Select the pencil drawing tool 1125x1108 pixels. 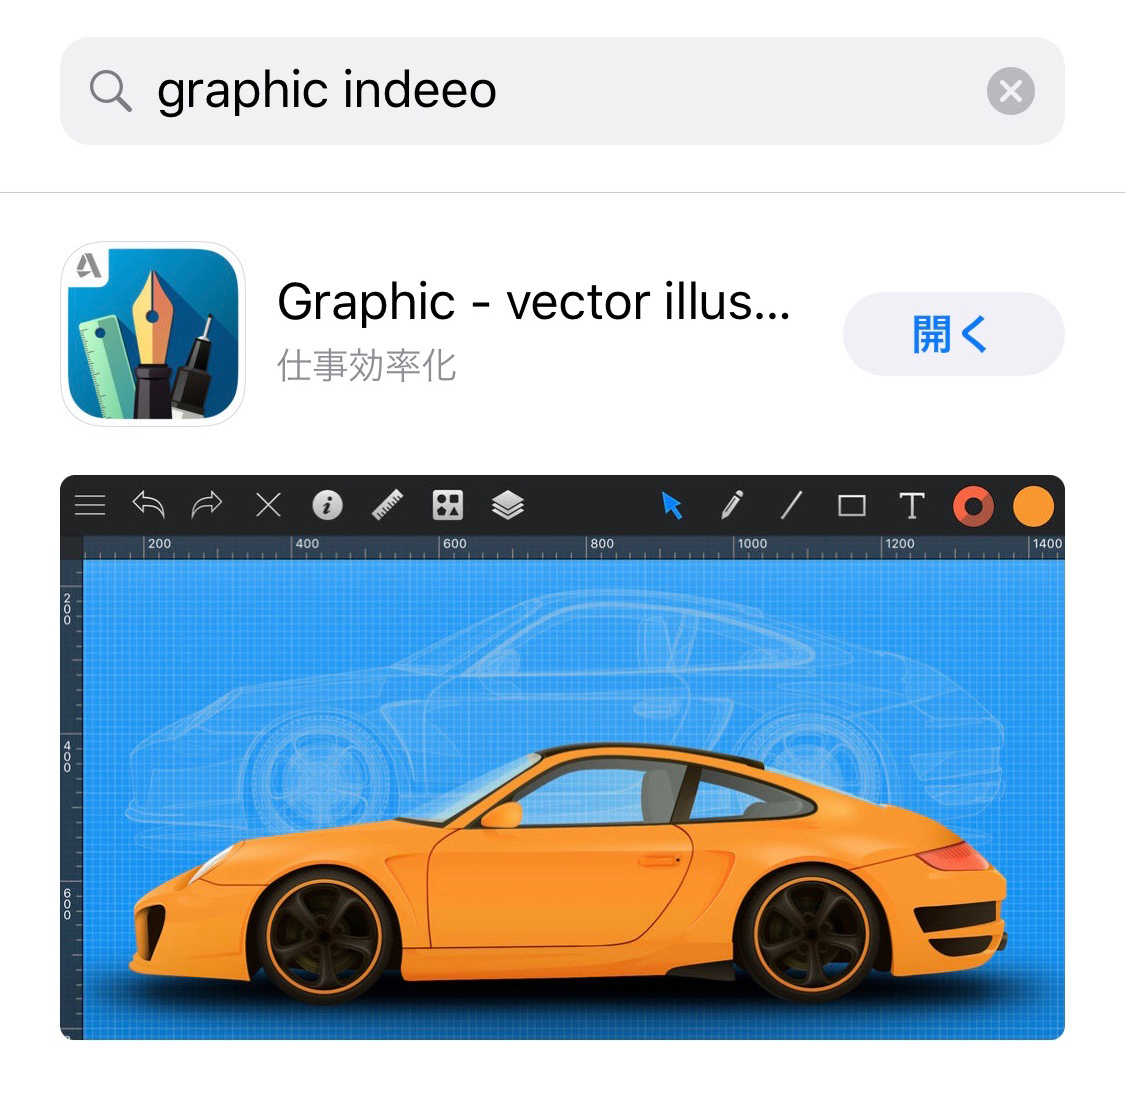click(x=732, y=505)
